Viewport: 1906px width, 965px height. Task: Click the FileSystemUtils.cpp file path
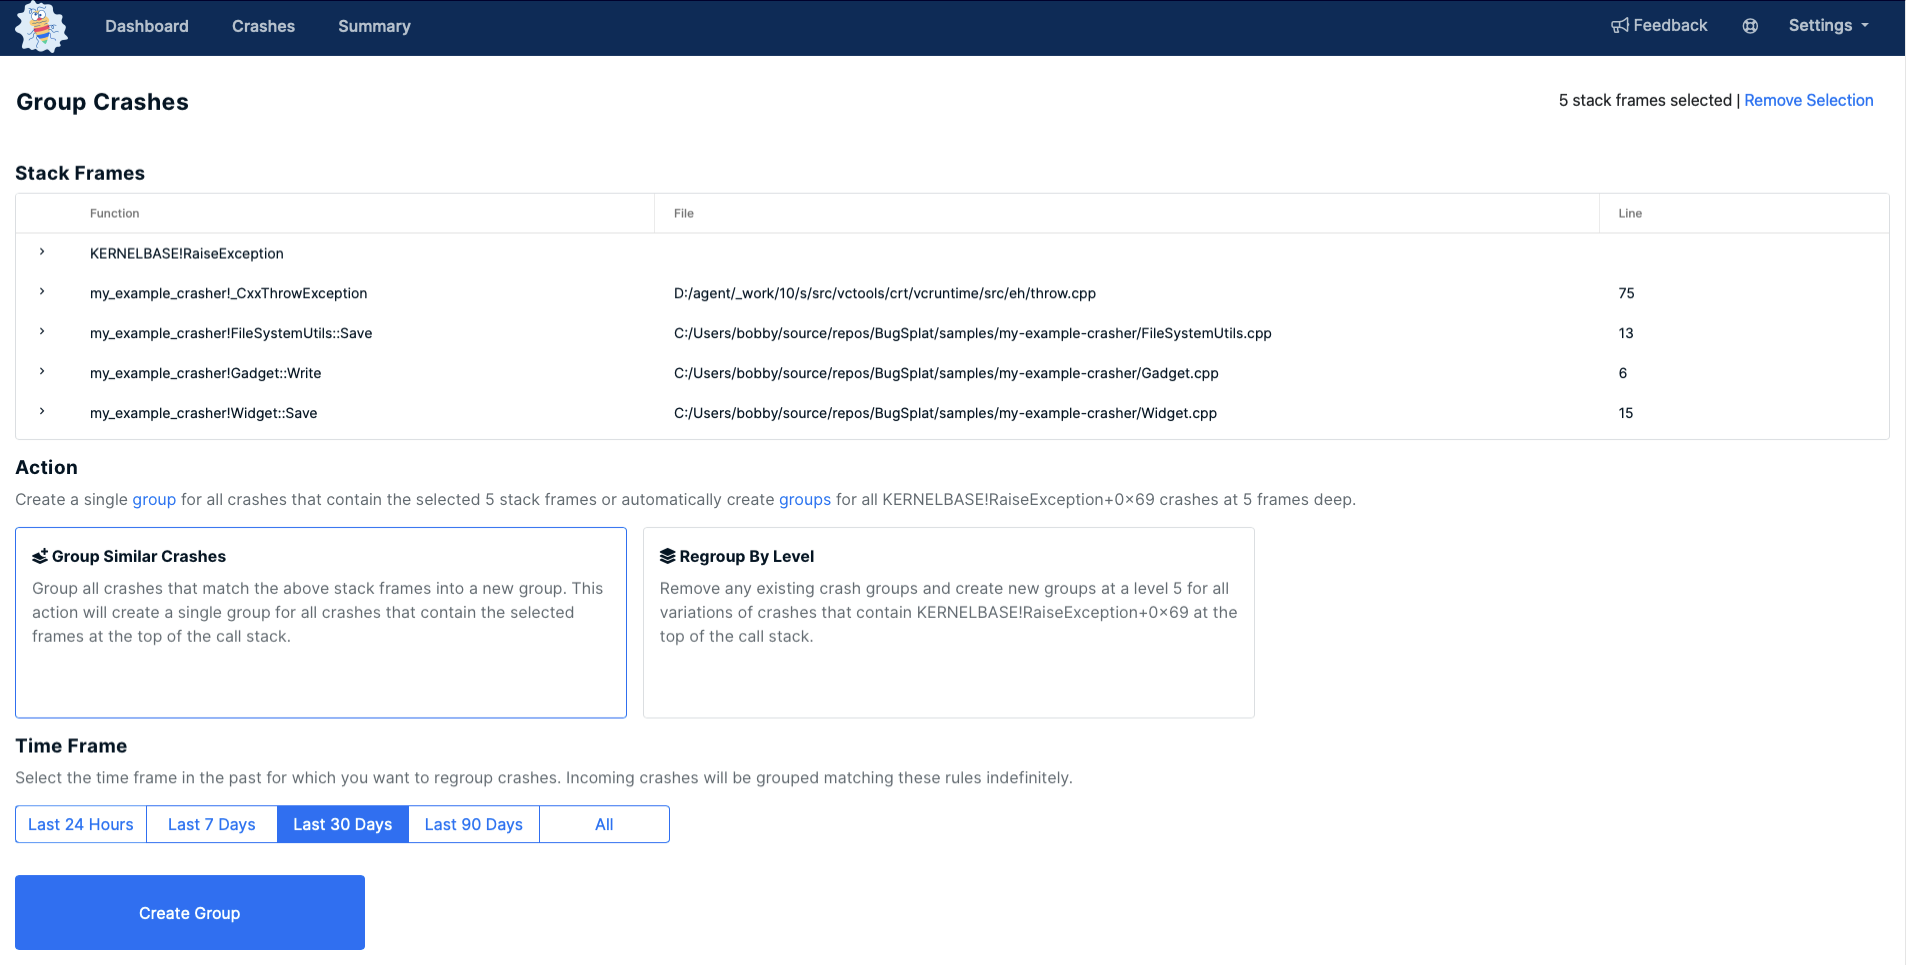point(973,333)
